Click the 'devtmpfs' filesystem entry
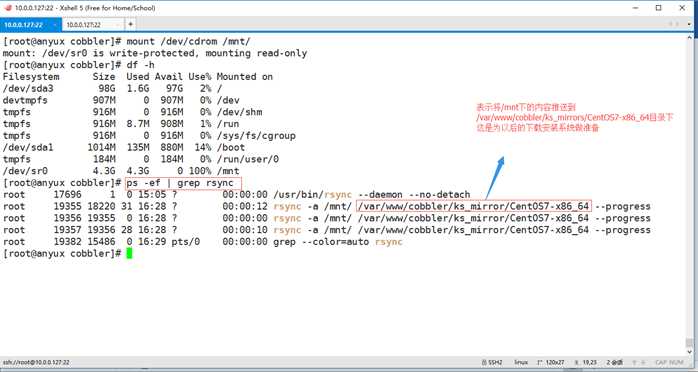The width and height of the screenshot is (698, 372). click(x=25, y=100)
